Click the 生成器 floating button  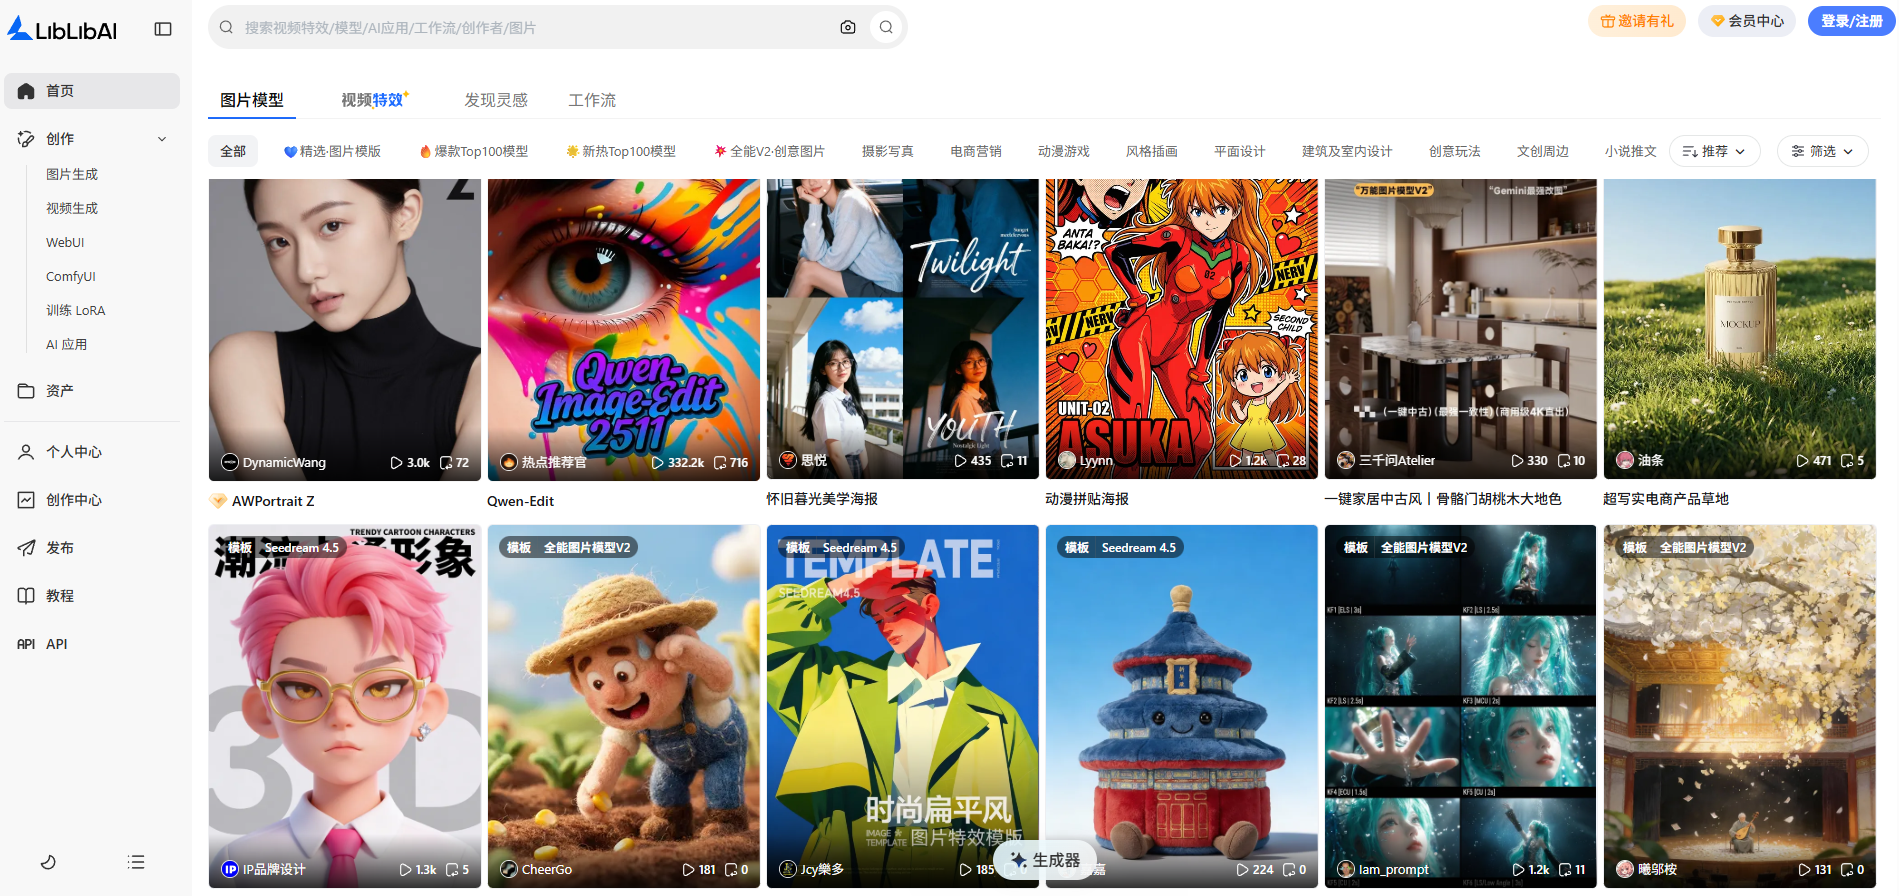pos(1045,860)
